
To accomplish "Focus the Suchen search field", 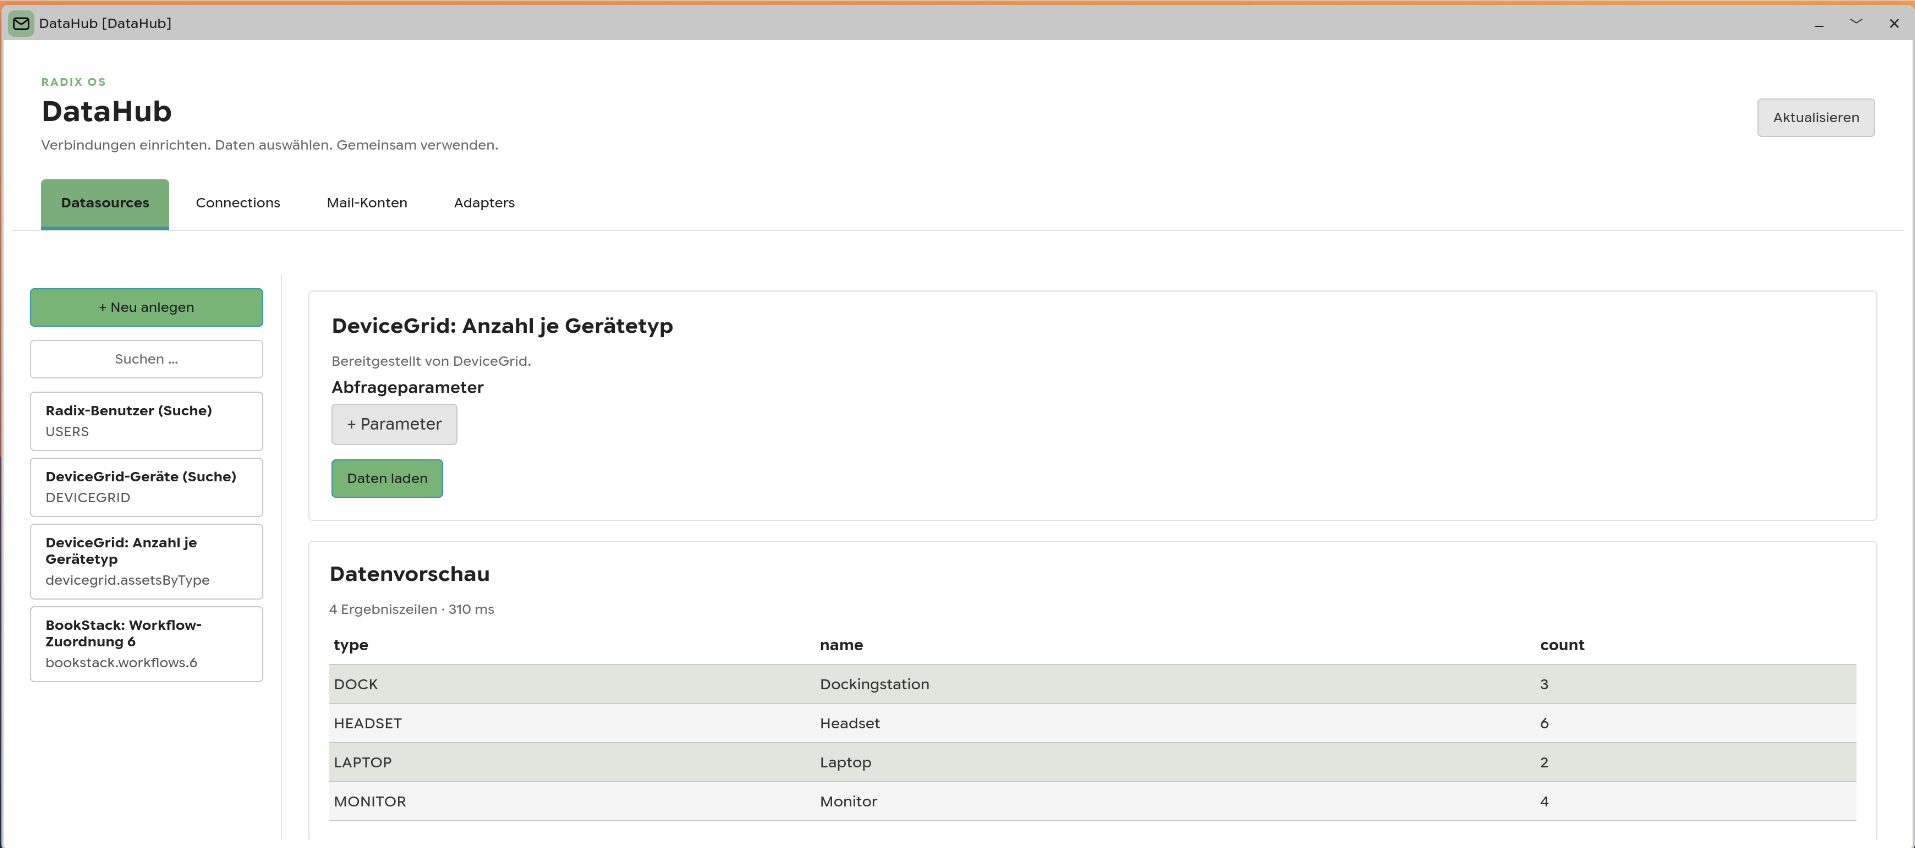I will pos(146,359).
